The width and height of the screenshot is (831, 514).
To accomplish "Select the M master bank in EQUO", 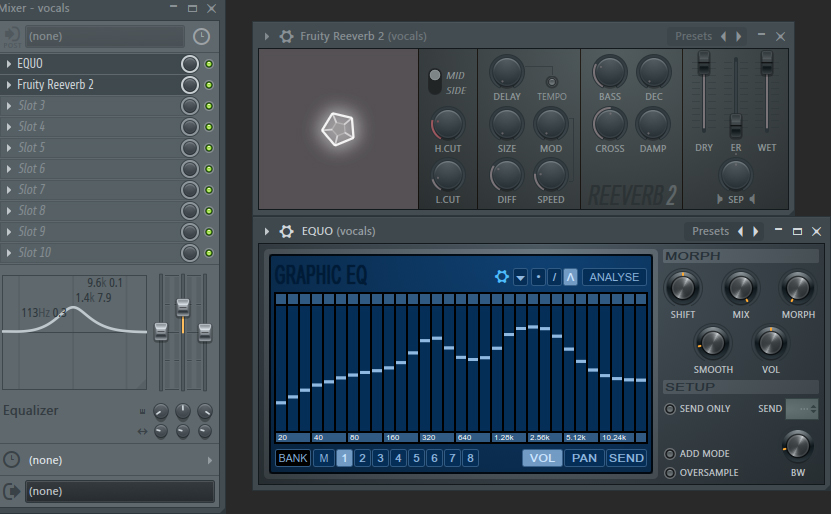I will (x=324, y=458).
